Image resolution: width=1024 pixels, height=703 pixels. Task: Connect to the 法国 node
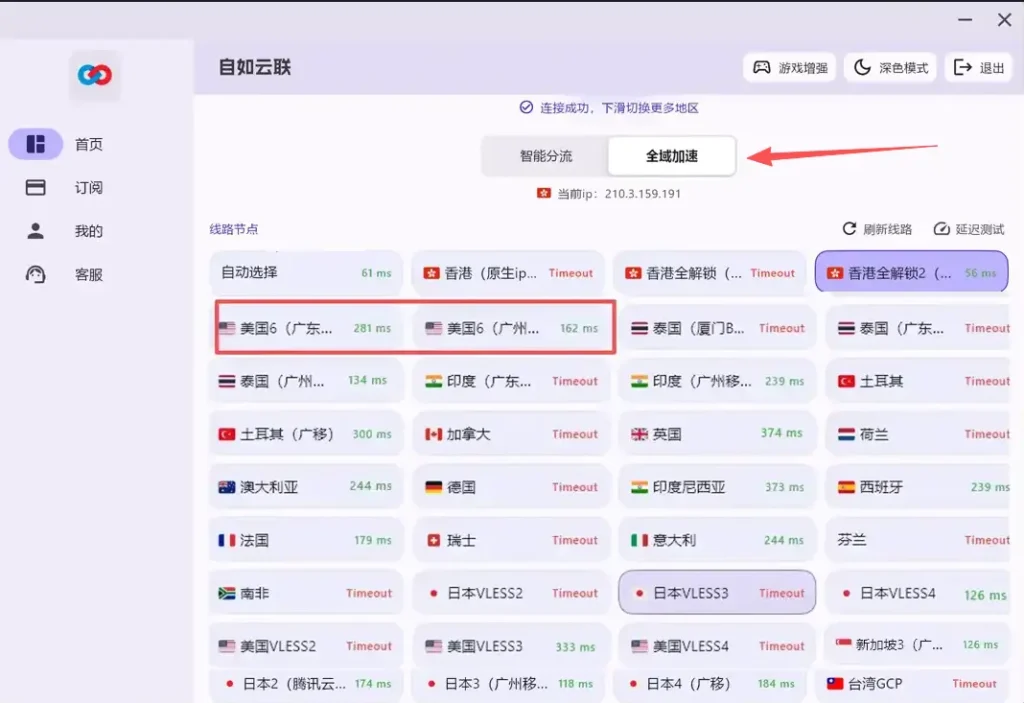(x=305, y=539)
